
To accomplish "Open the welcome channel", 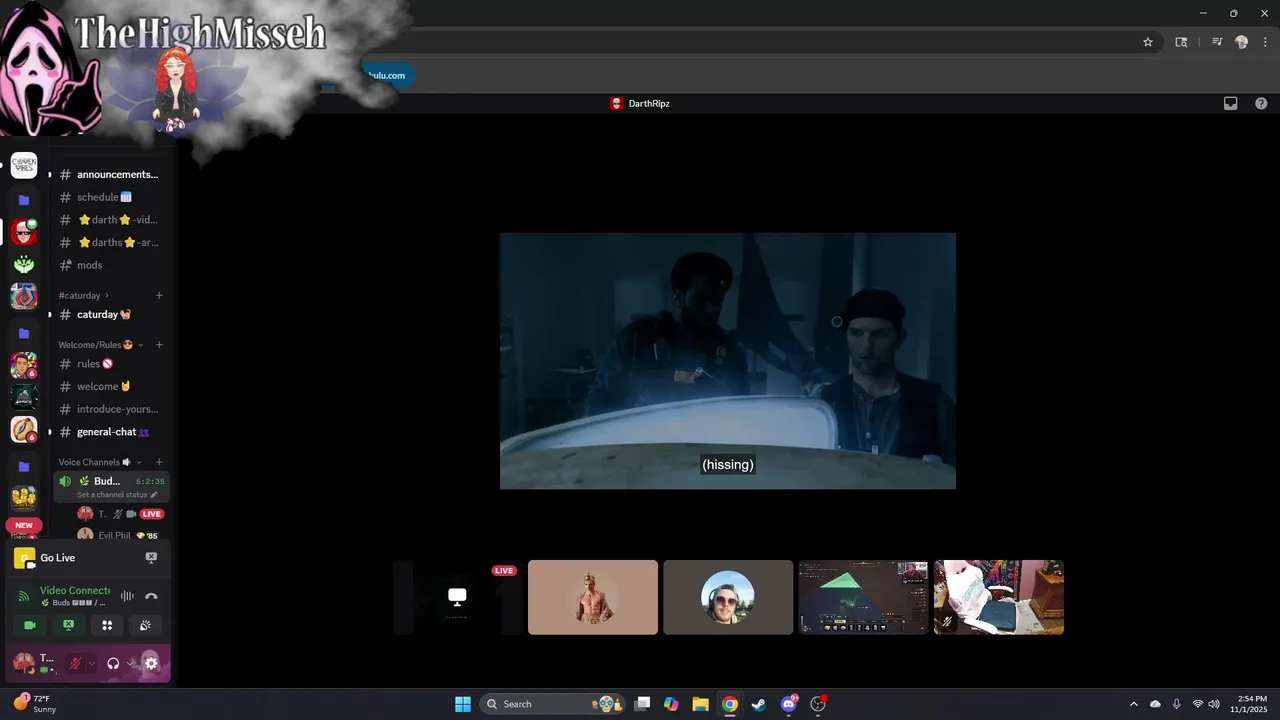I will point(110,386).
